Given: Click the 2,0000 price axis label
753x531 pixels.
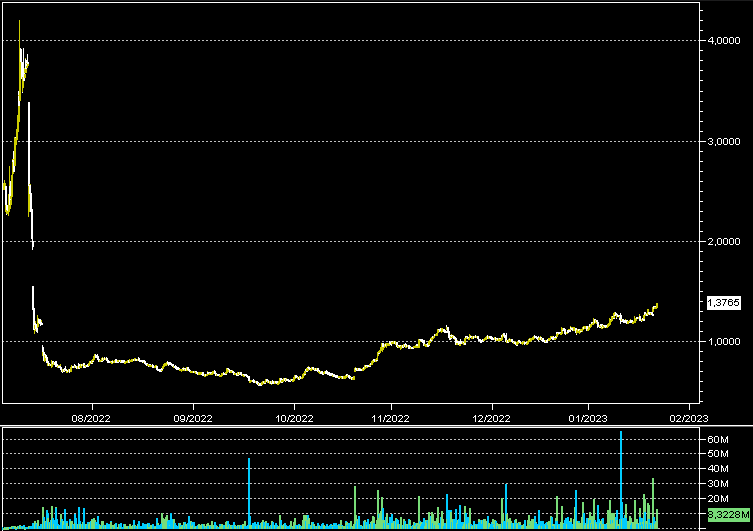Looking at the screenshot, I should pyautogui.click(x=724, y=241).
